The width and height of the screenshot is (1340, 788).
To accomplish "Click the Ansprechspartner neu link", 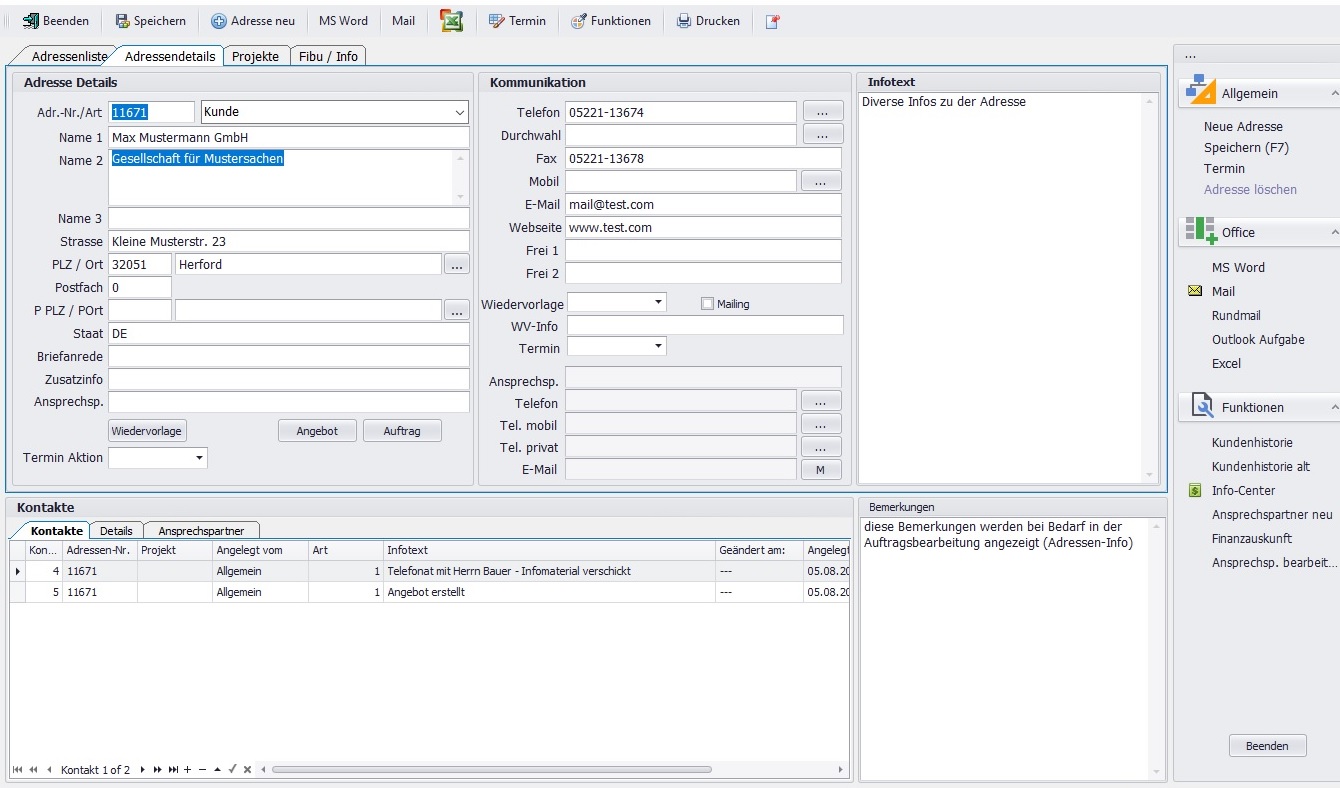I will 1272,514.
